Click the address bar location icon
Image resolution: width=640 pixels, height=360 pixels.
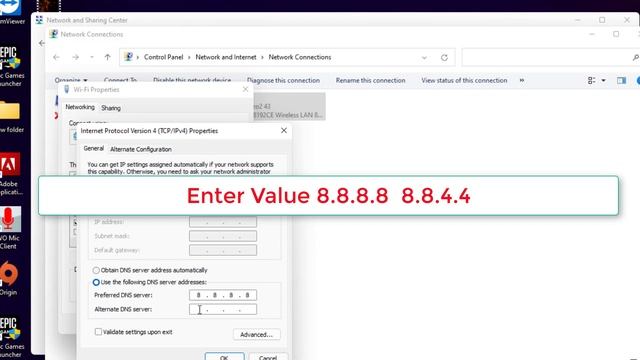128,57
